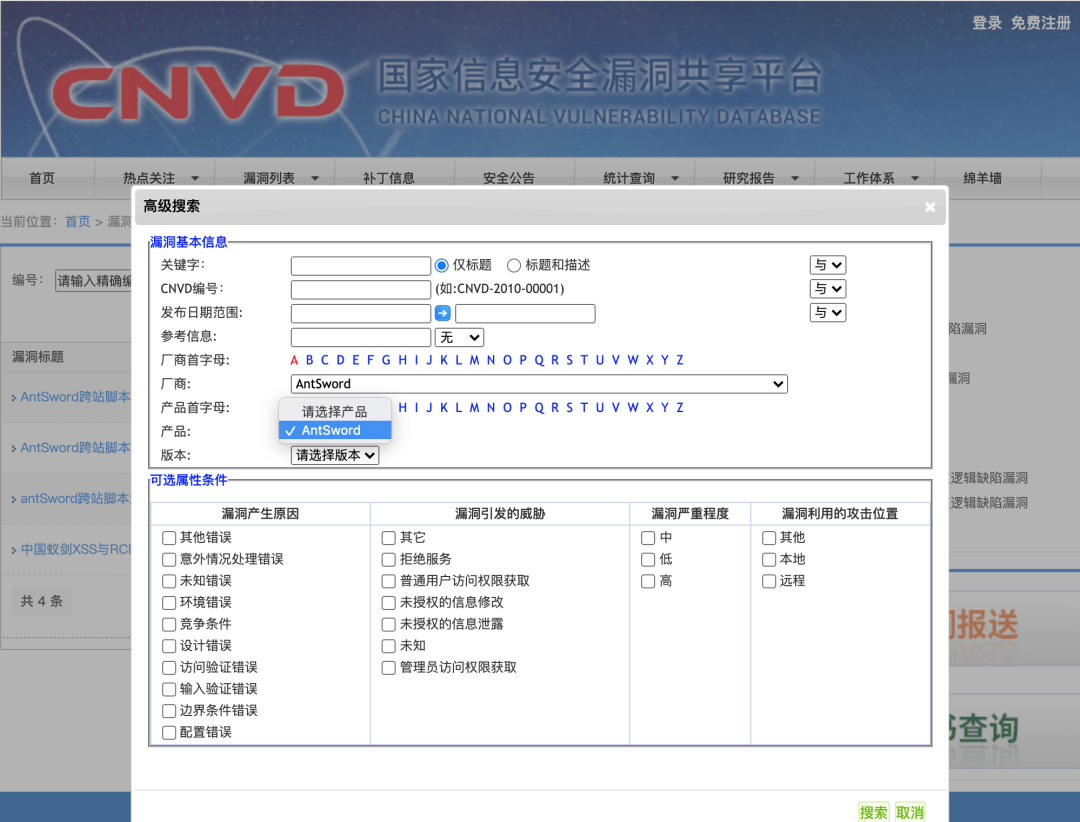Open the 与 dropdown beside 关键字

[x=827, y=265]
